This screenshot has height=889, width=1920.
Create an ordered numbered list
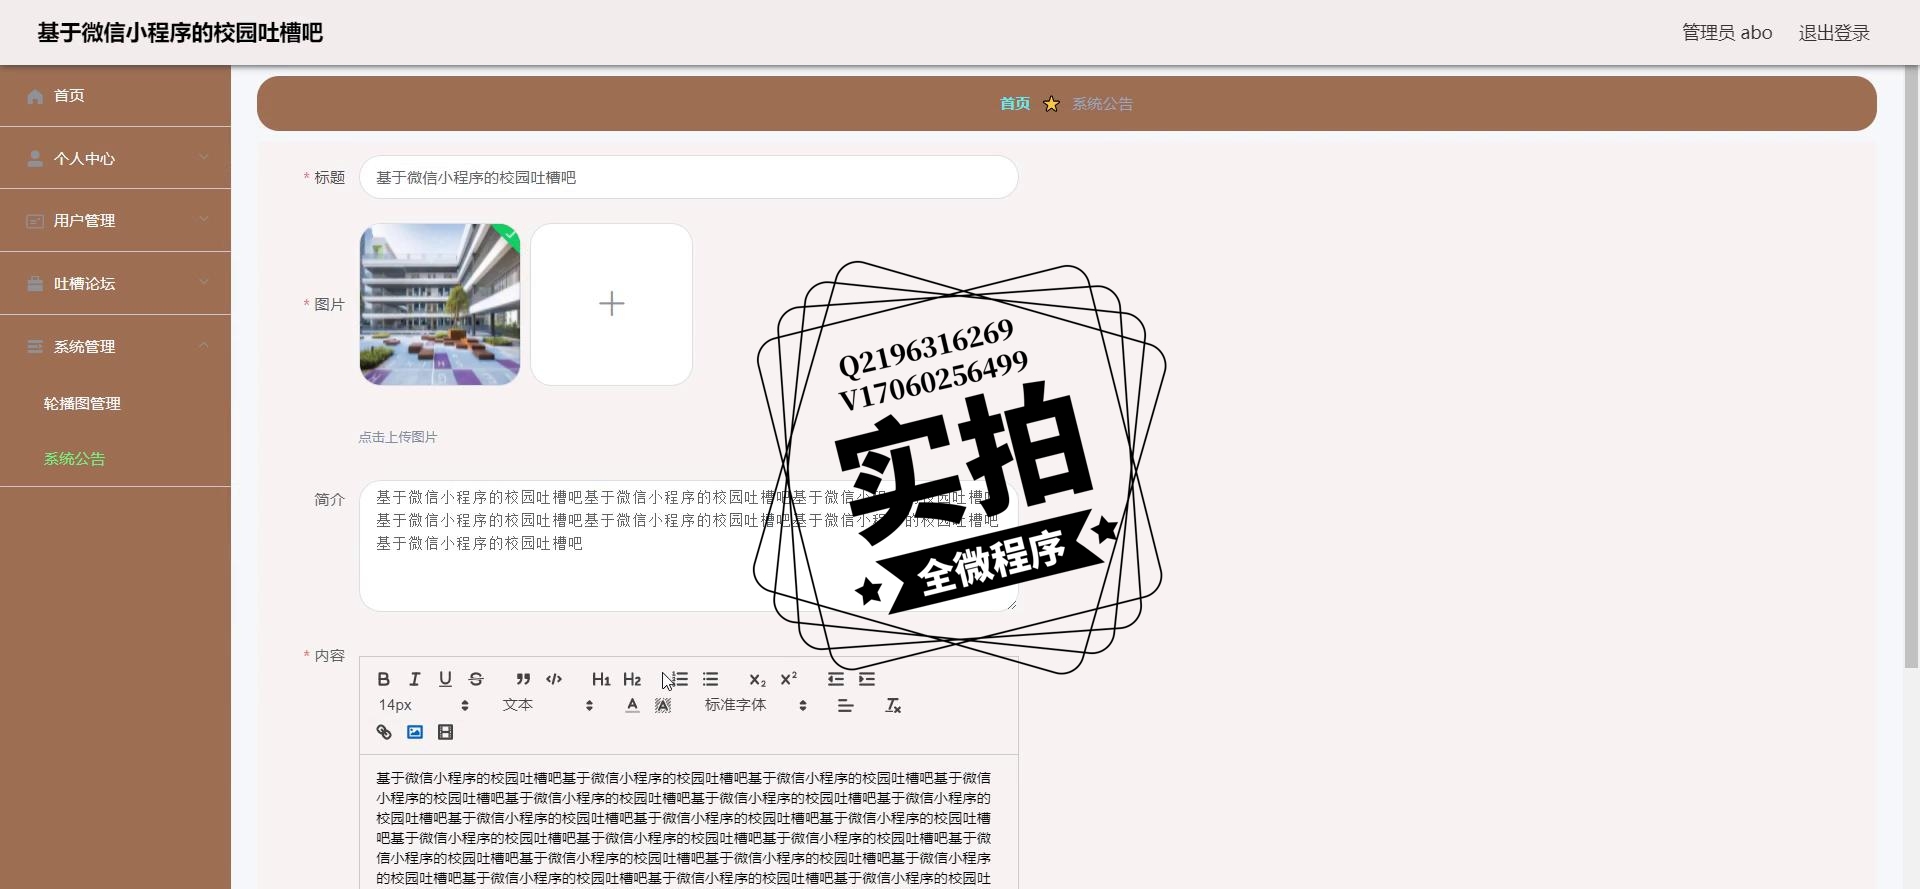pos(679,679)
